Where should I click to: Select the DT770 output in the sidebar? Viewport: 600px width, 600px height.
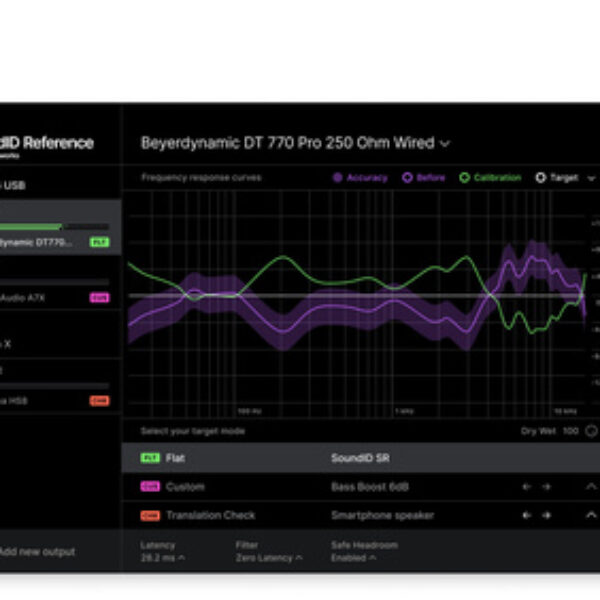(x=60, y=227)
